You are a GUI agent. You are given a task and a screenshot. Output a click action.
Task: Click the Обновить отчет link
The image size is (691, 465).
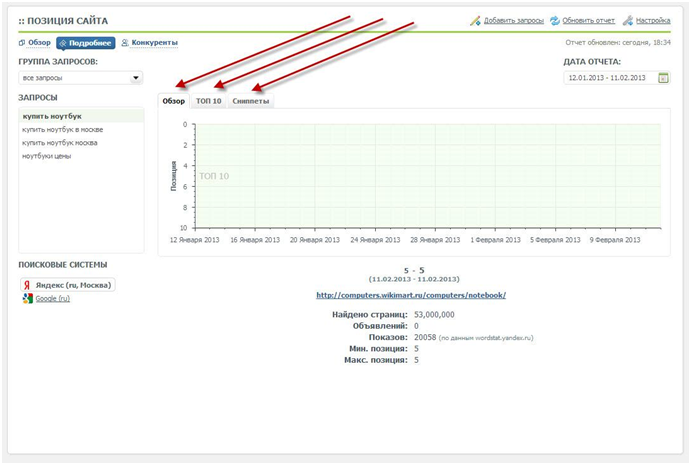point(588,21)
